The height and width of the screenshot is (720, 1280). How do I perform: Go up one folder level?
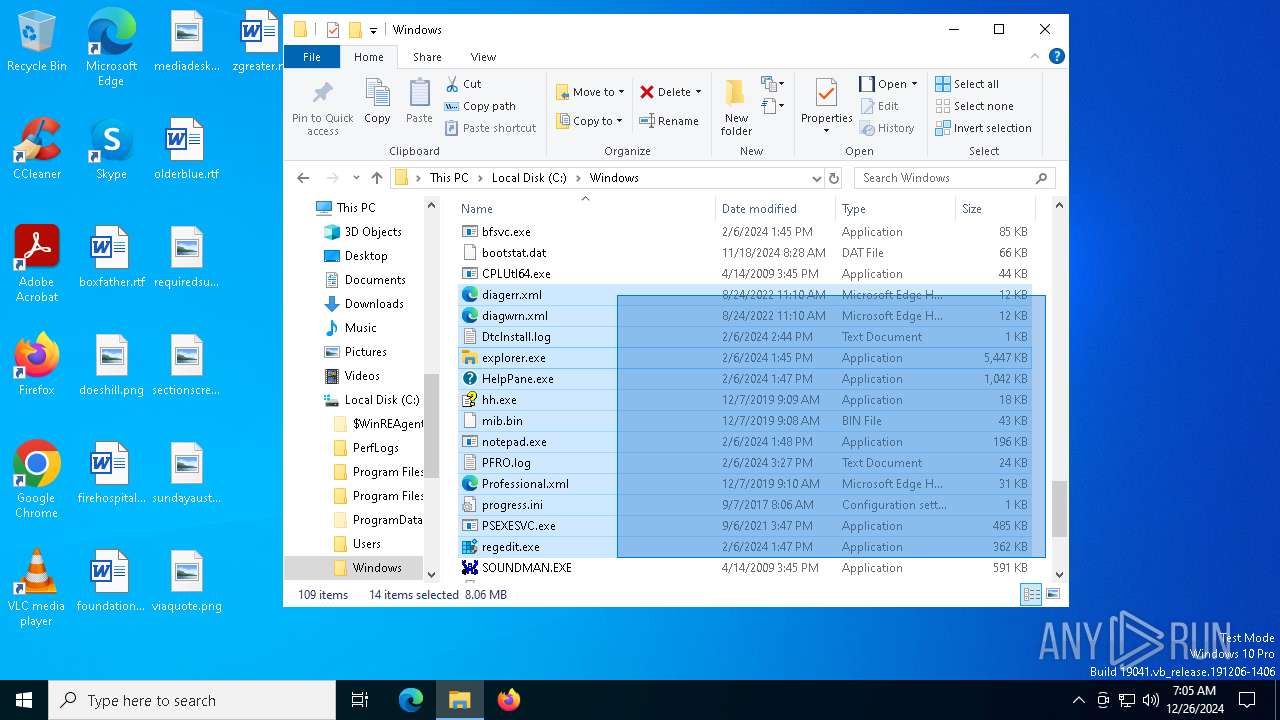376,178
